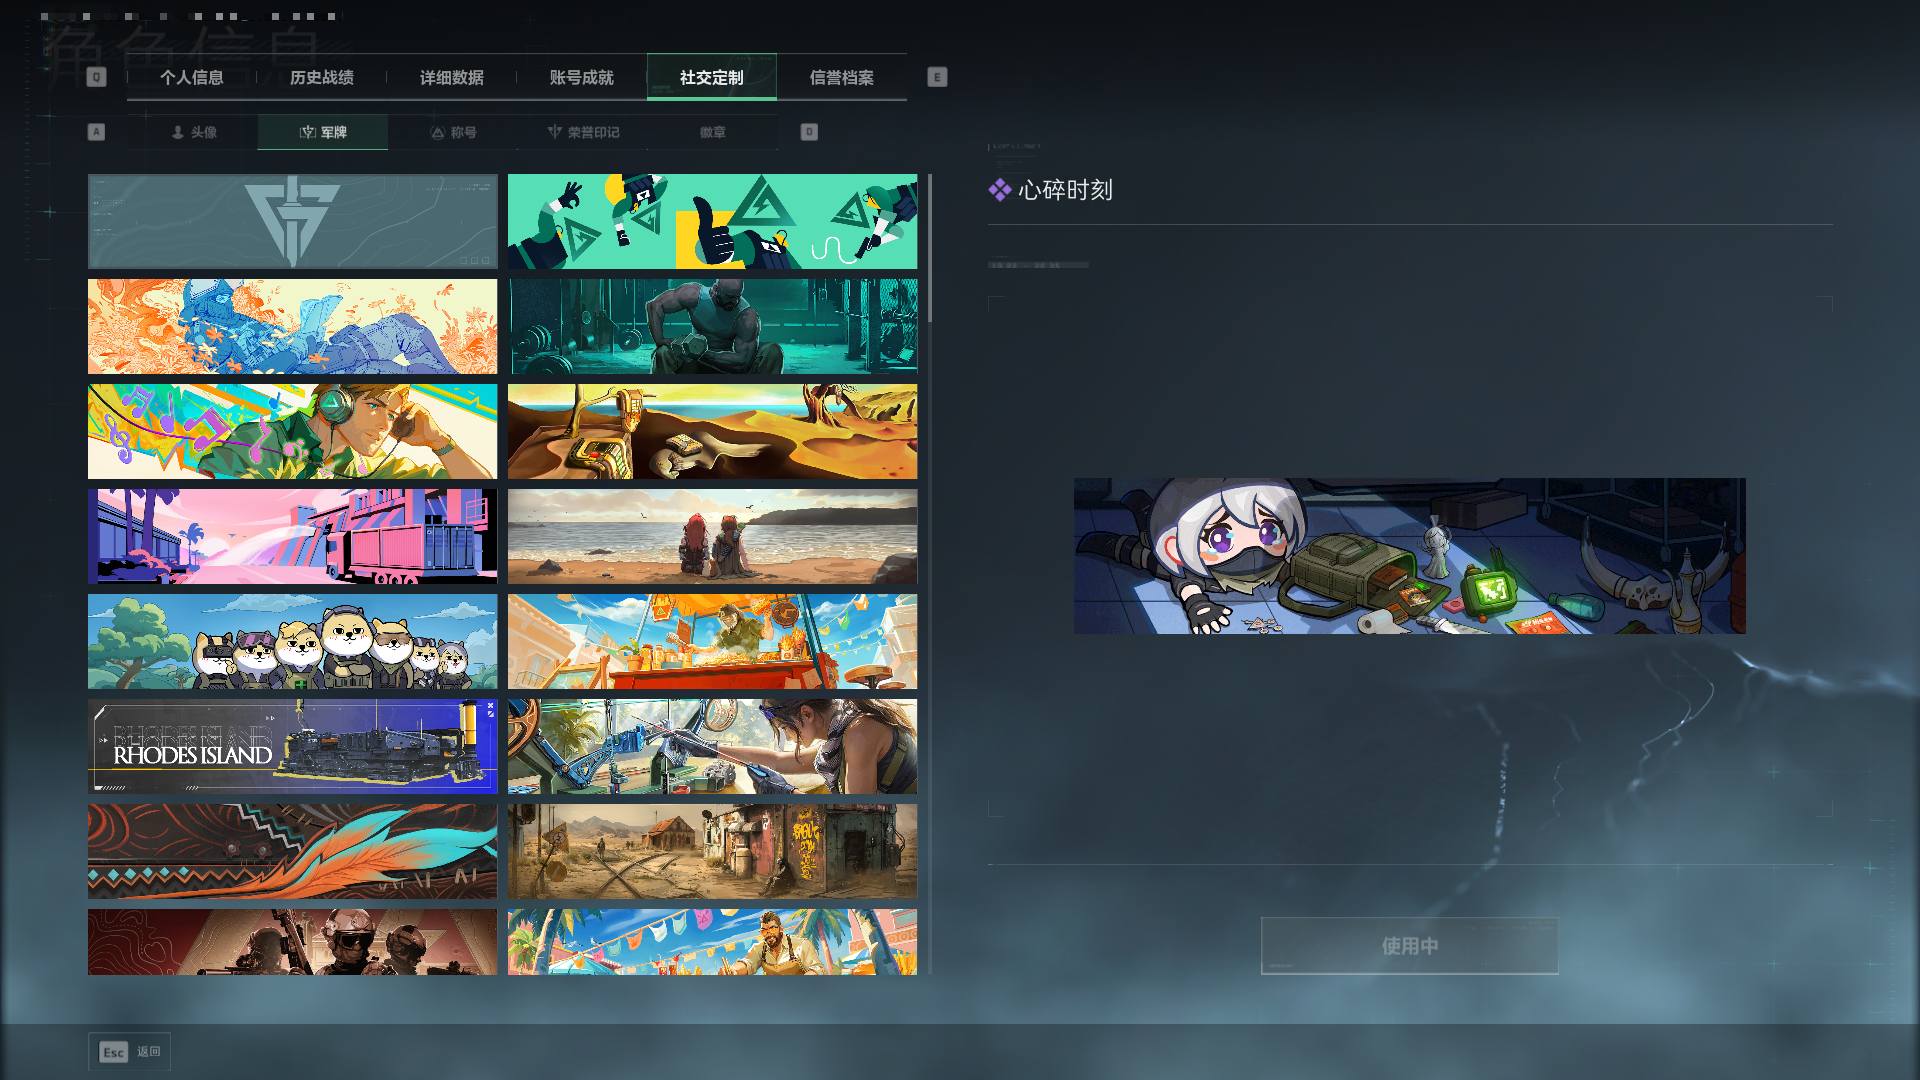Click the 使用中 in-use button
This screenshot has height=1080, width=1920.
tap(1410, 946)
